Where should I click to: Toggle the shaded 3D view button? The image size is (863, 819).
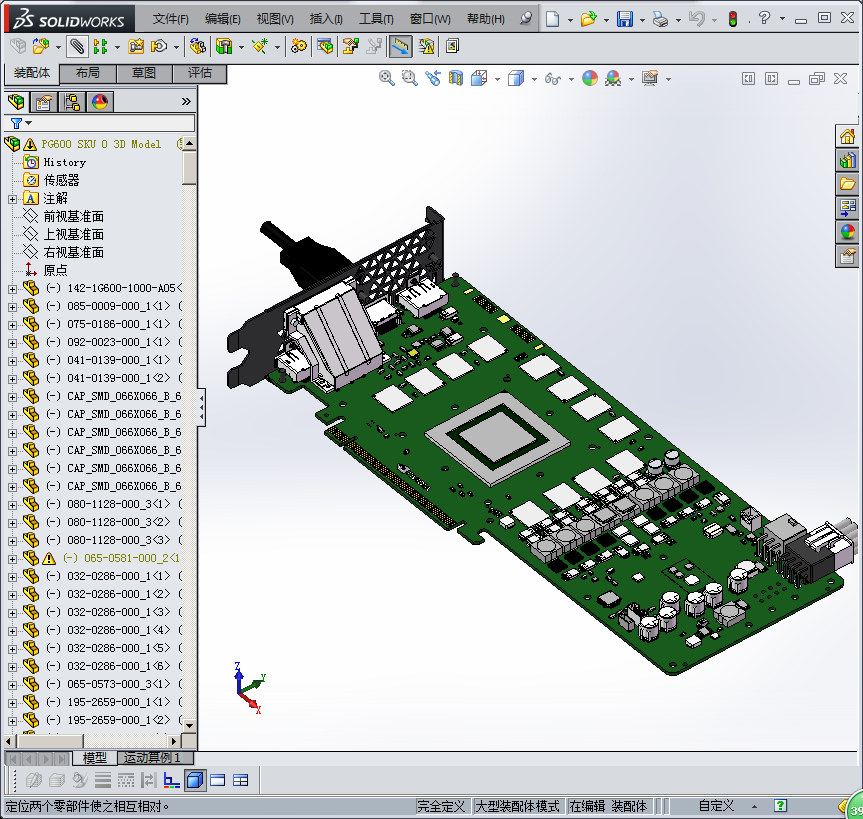click(x=195, y=780)
